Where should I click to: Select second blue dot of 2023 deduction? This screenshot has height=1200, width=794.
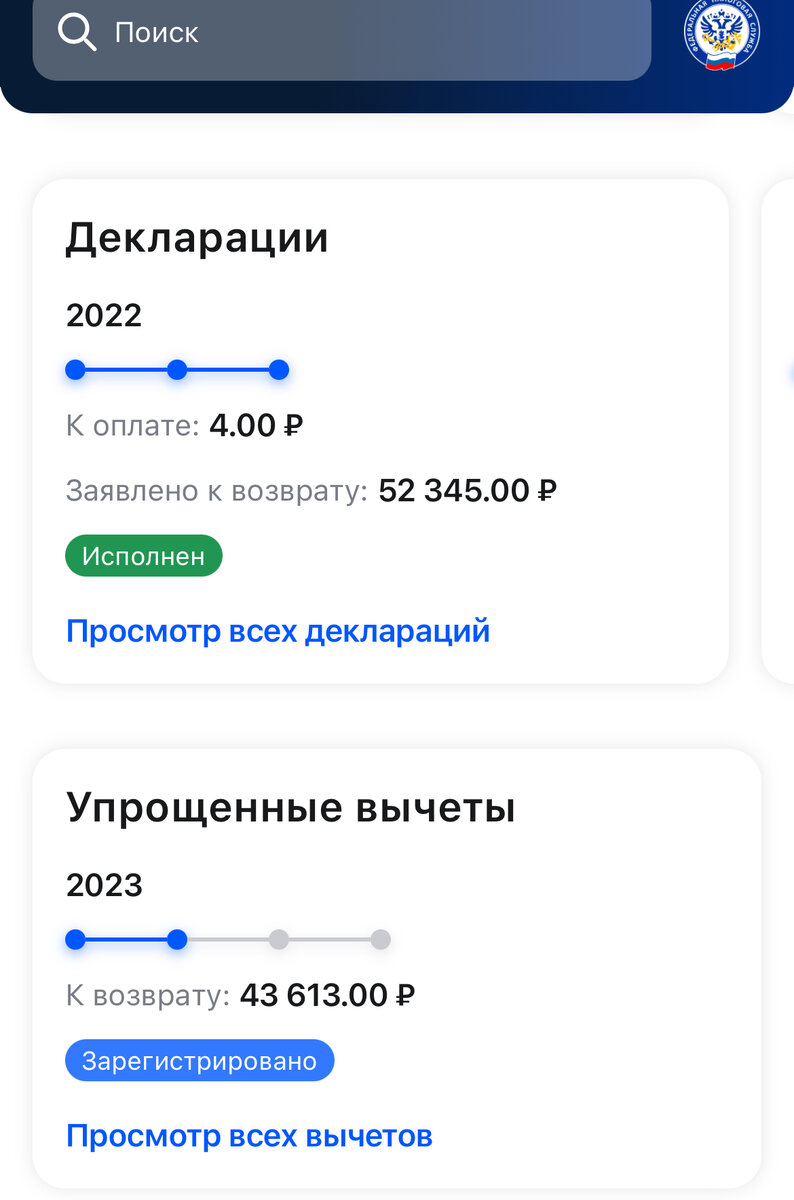(x=177, y=940)
